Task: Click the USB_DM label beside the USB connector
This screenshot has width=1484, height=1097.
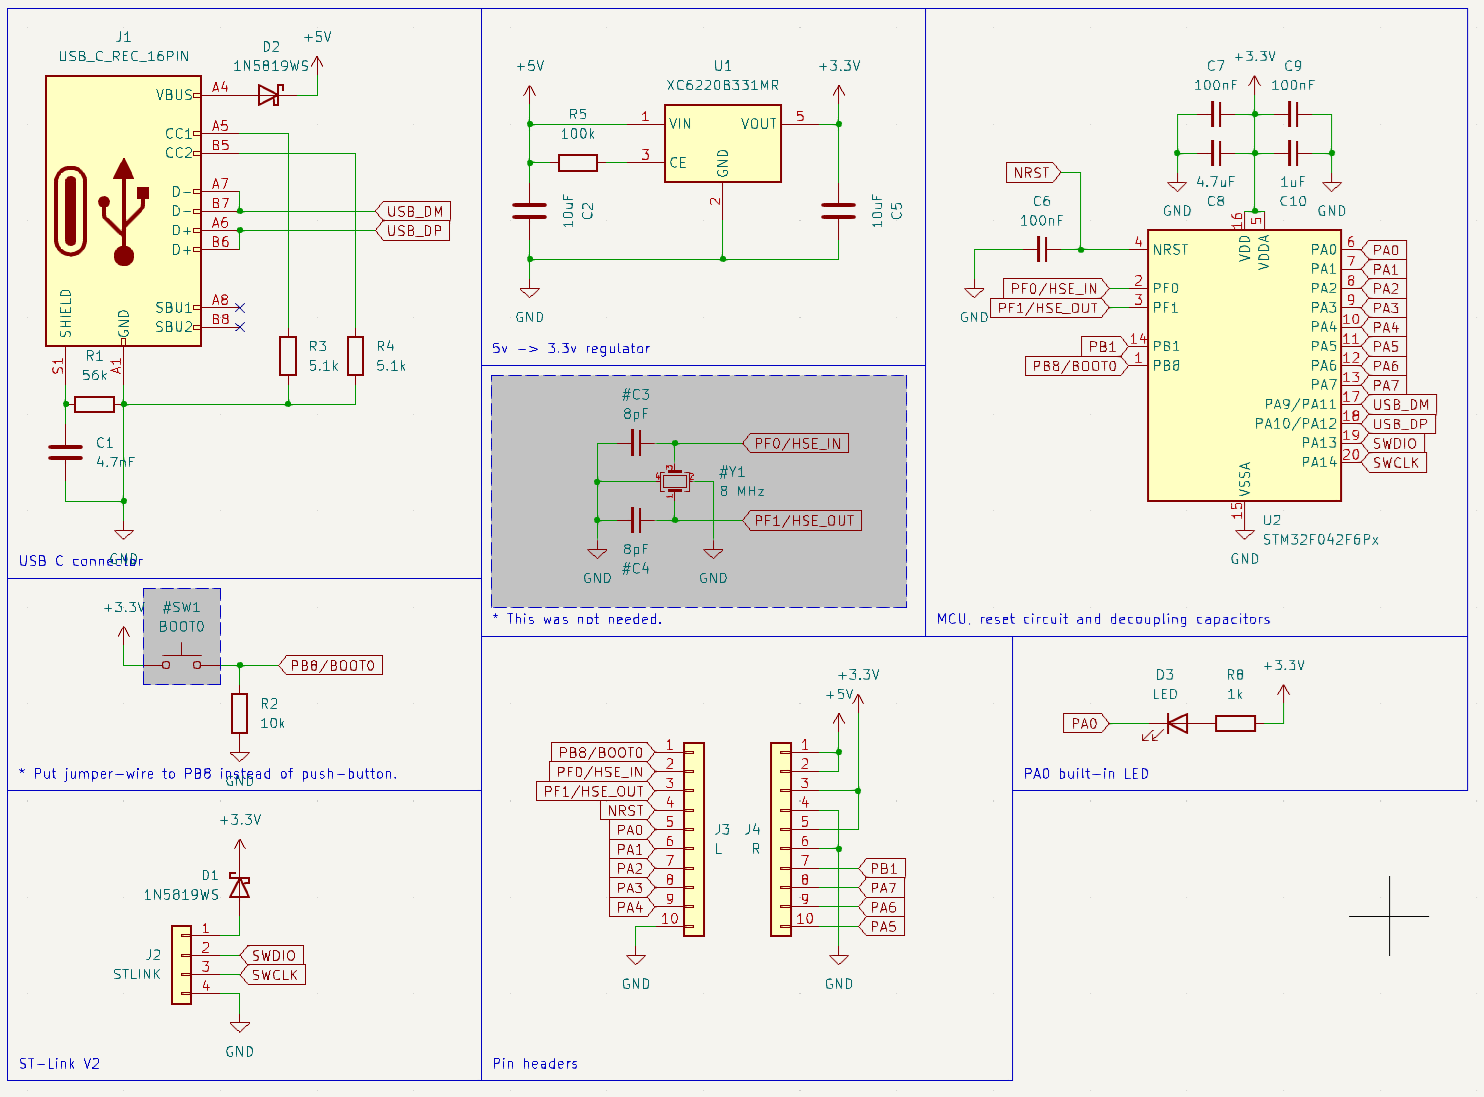Action: 414,211
